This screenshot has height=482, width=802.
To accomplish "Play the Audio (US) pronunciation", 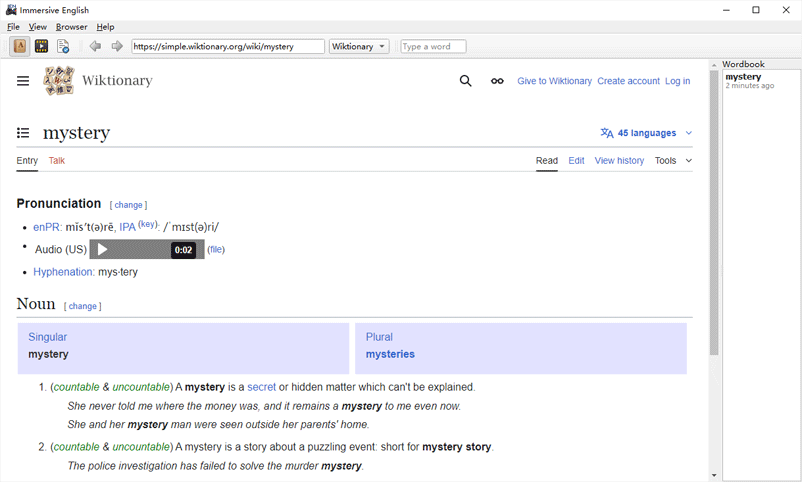I will tap(102, 249).
